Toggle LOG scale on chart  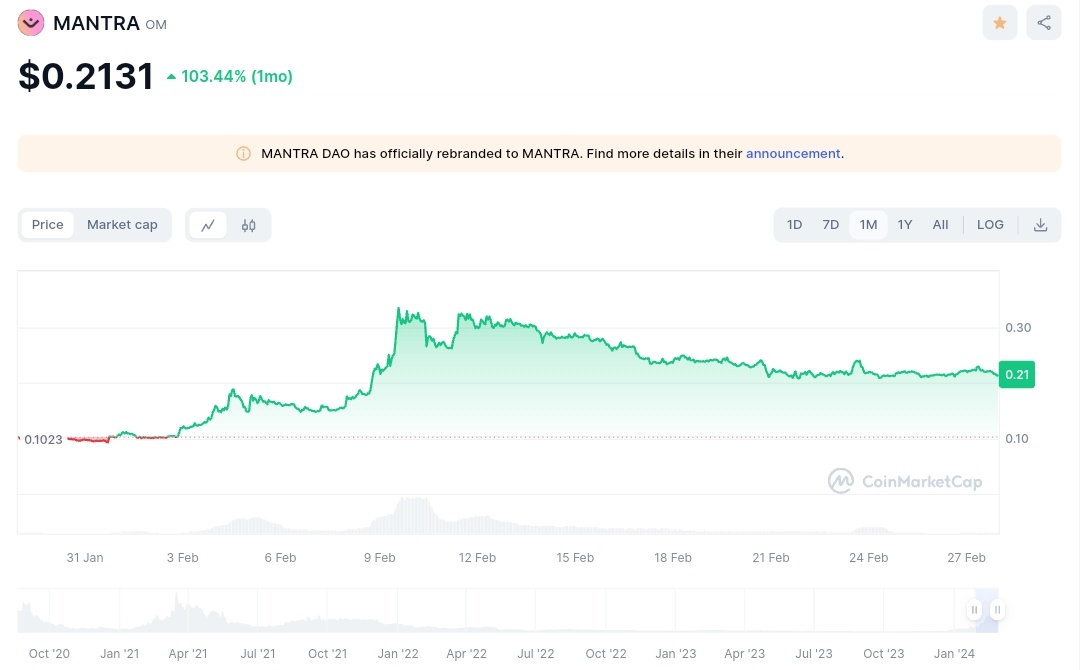tap(990, 225)
